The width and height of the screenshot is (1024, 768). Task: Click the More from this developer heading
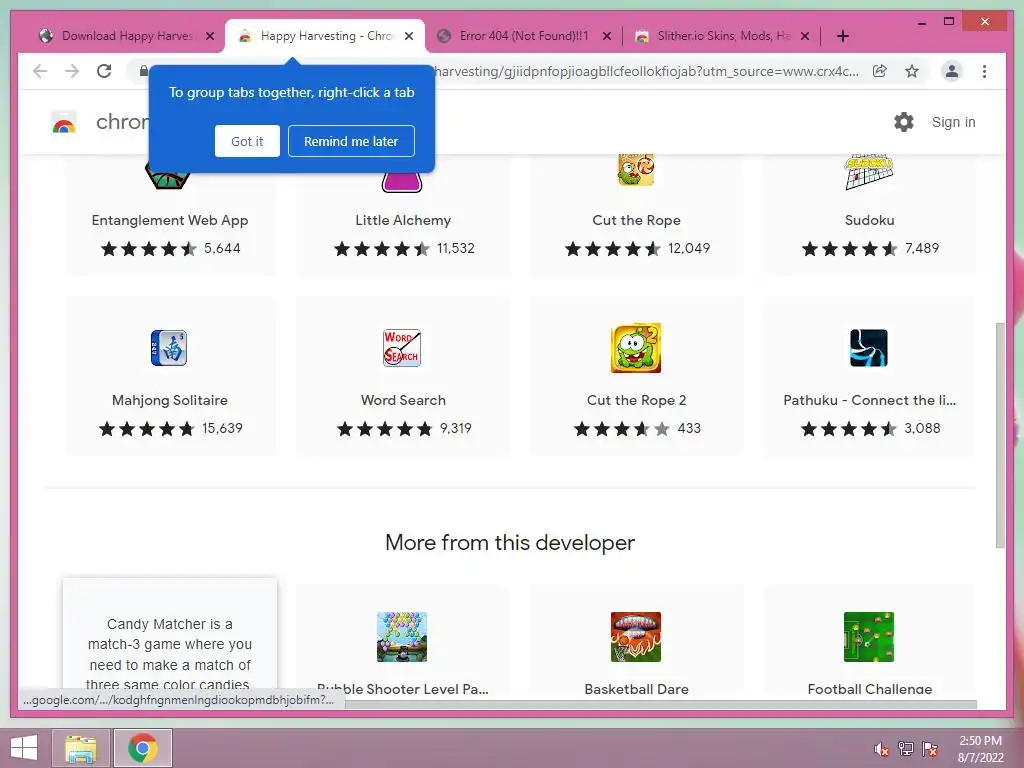(510, 543)
